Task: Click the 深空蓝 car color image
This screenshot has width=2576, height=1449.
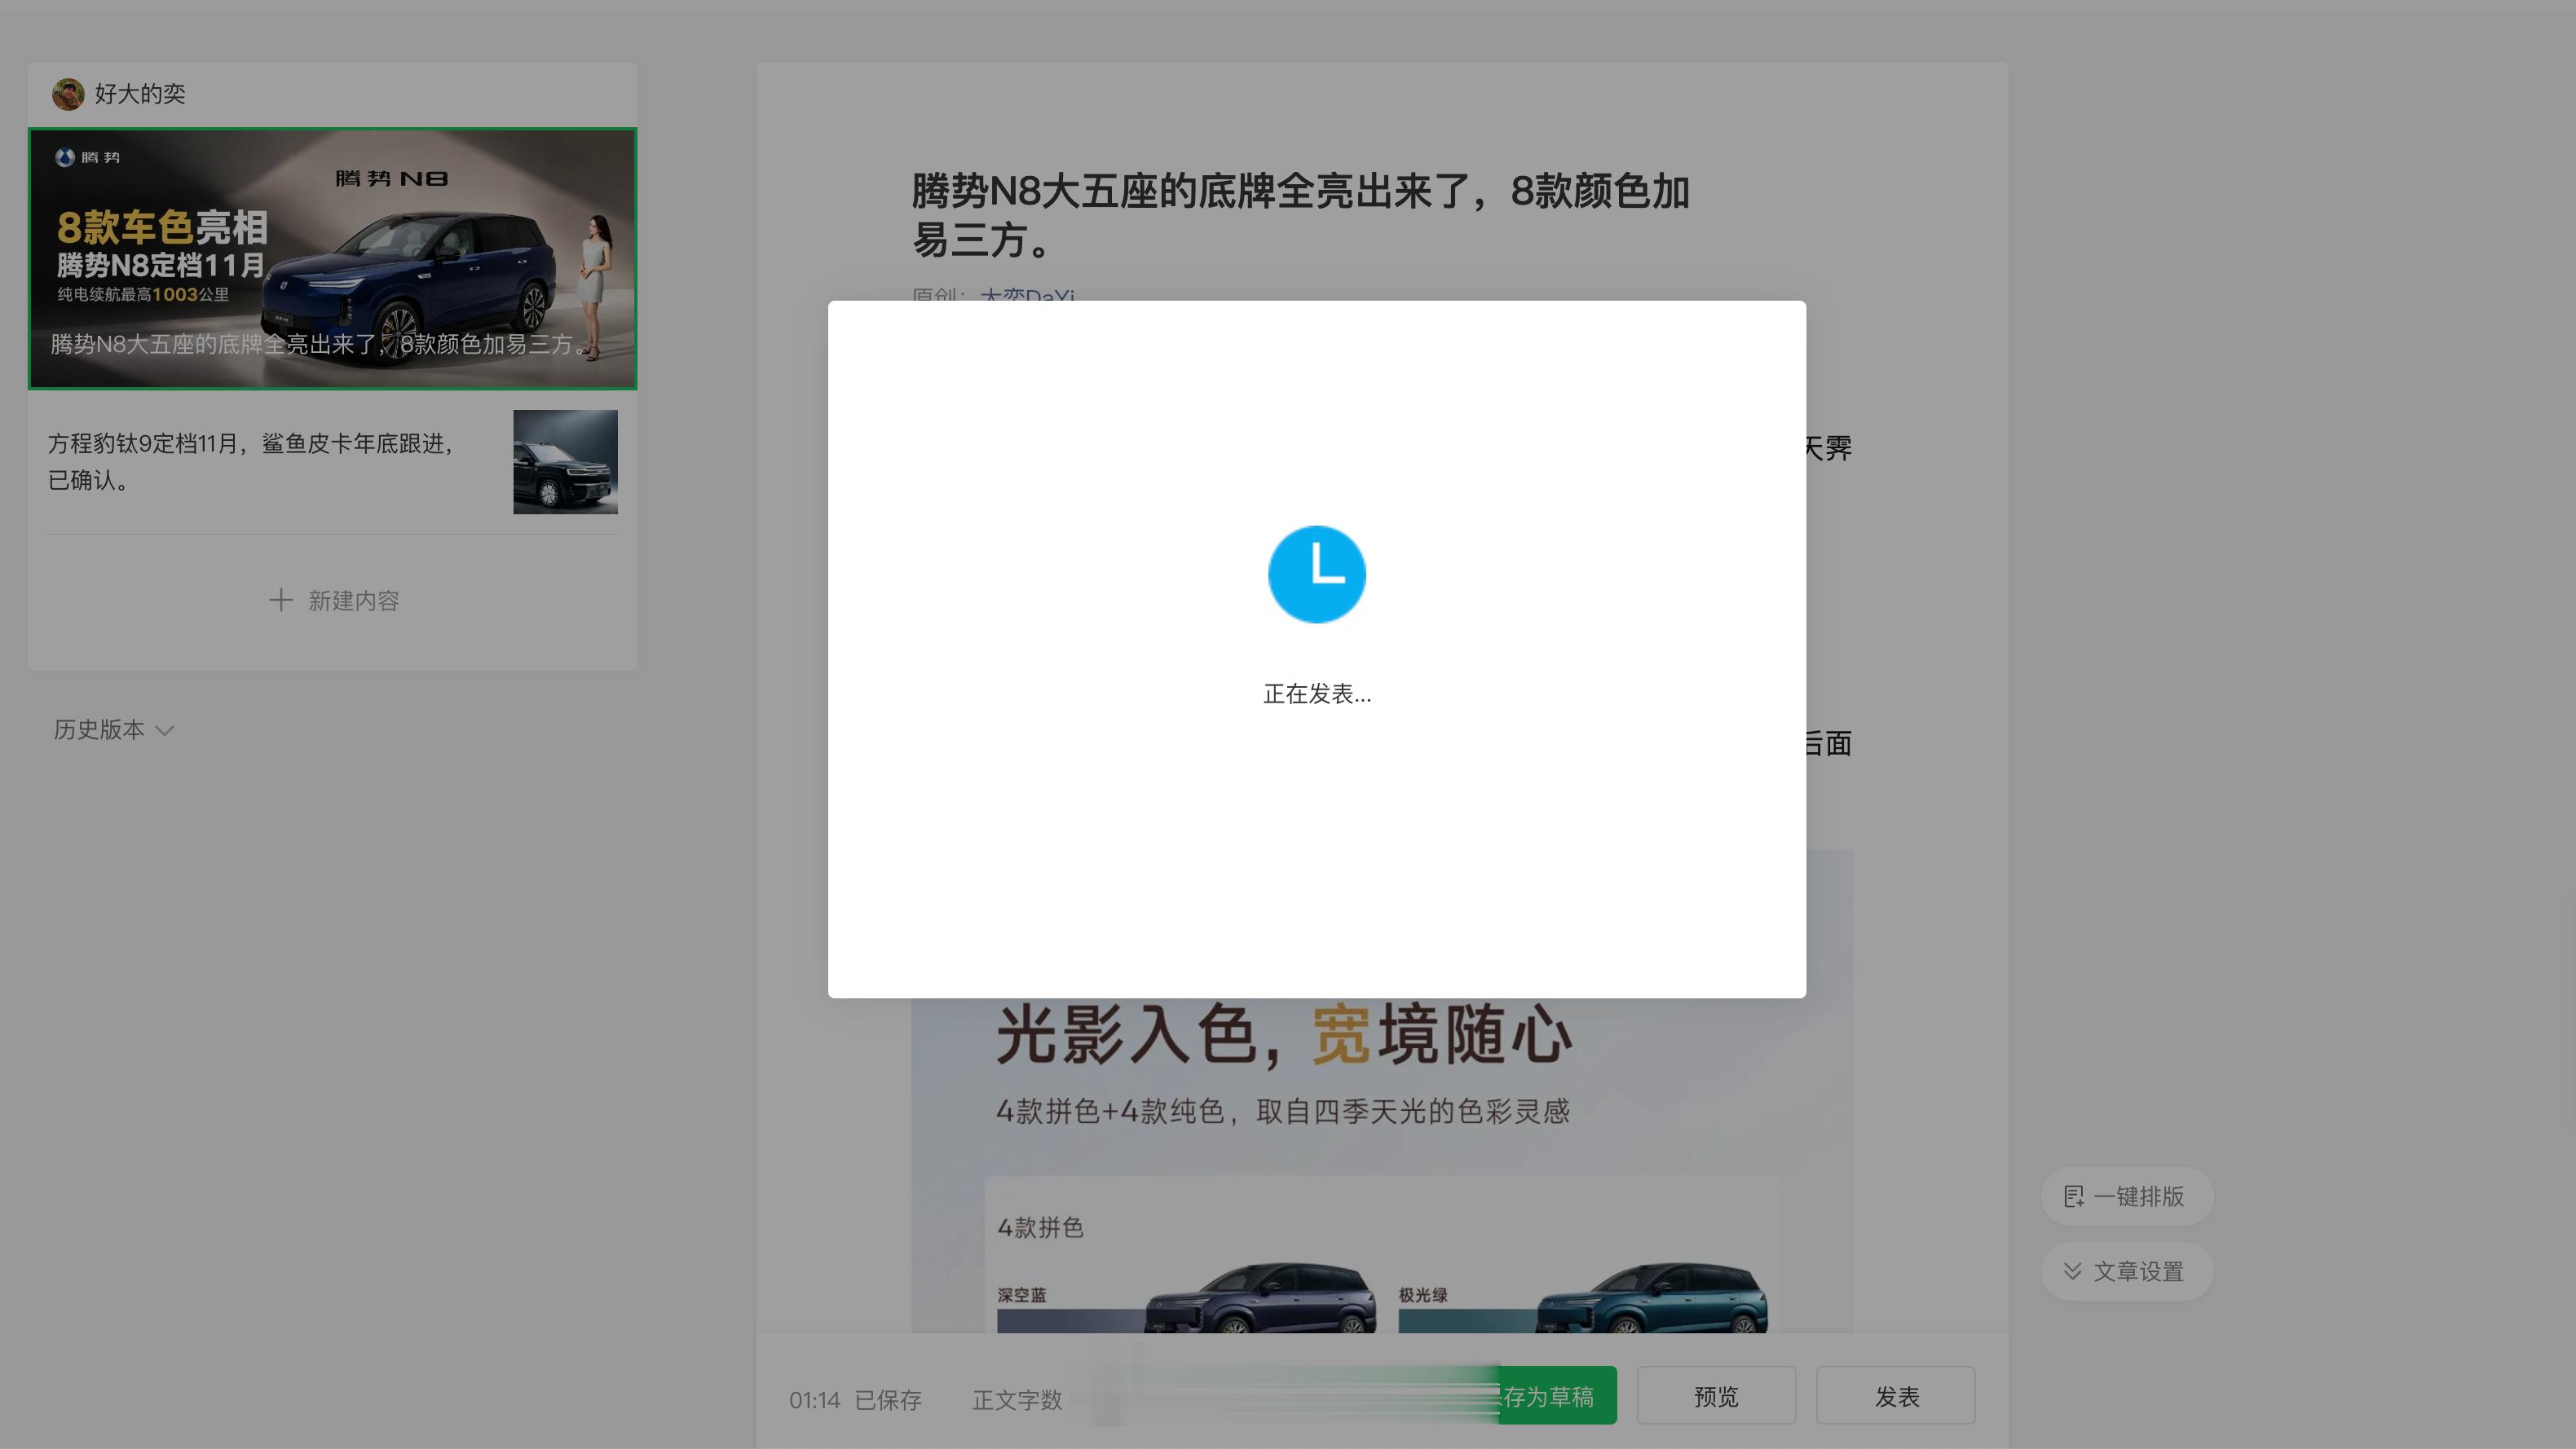Action: pyautogui.click(x=1260, y=1297)
